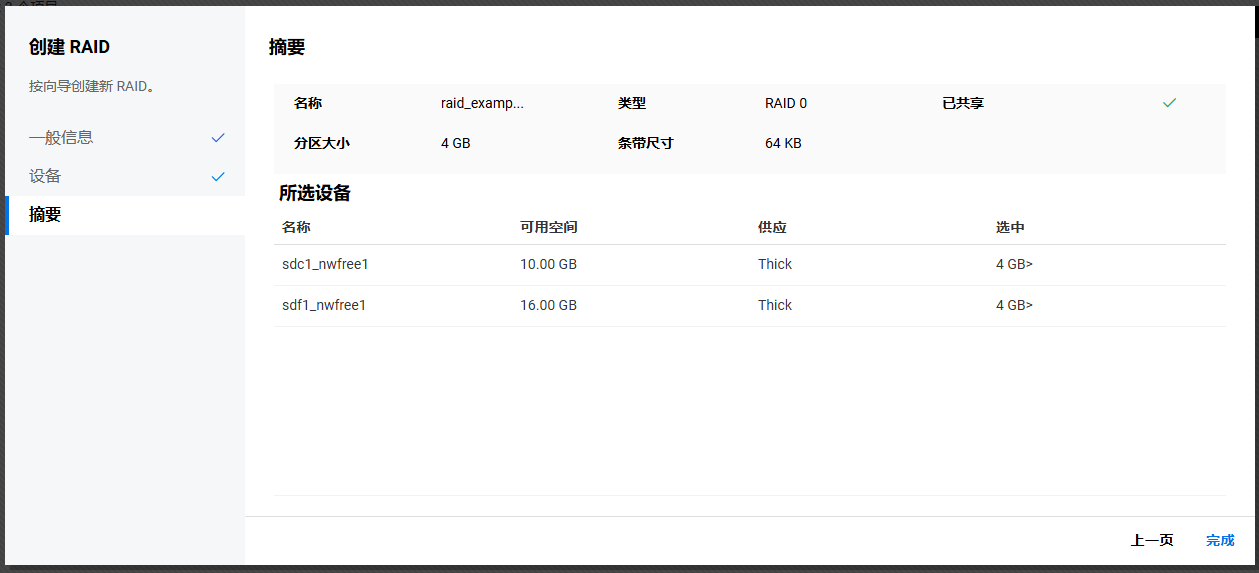Click the 设备 completed checkmark icon
The image size is (1259, 573).
(218, 177)
